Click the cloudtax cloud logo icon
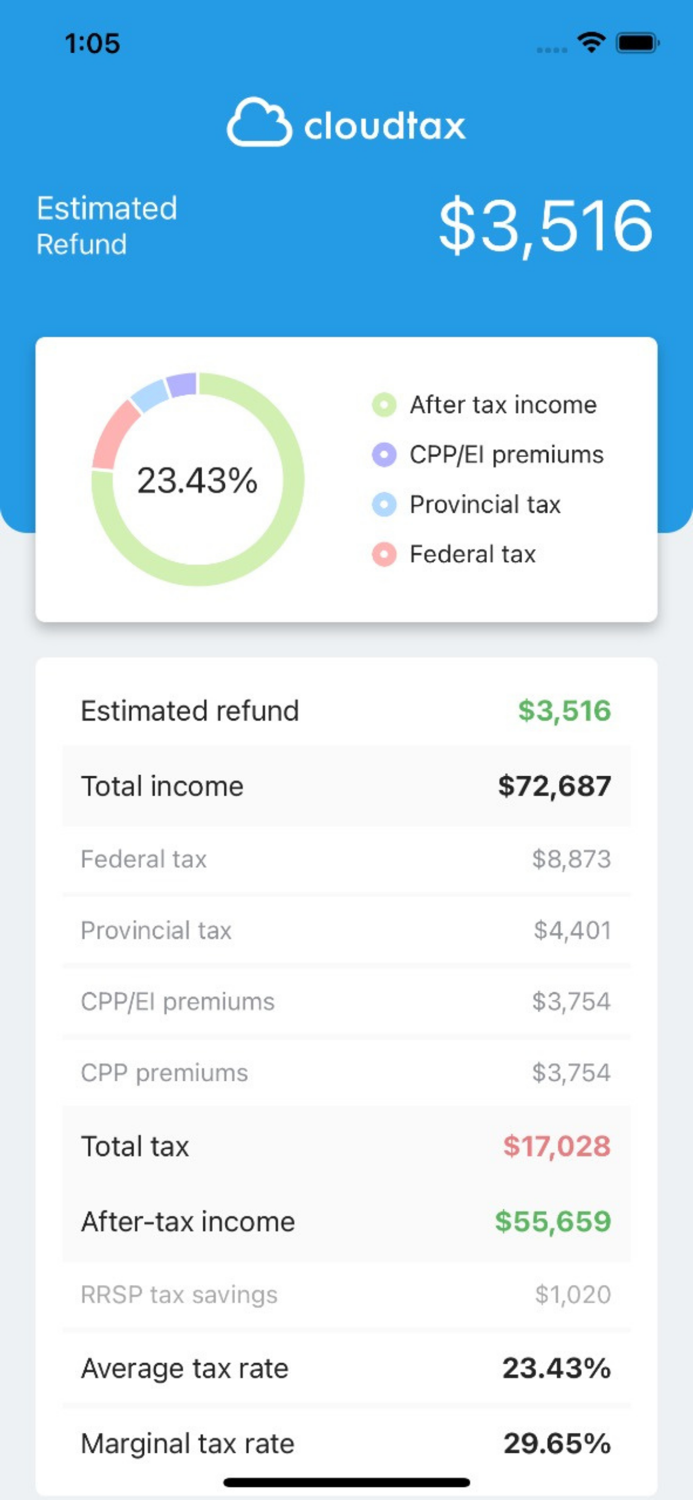Screen dimensions: 693x1500 tap(260, 124)
